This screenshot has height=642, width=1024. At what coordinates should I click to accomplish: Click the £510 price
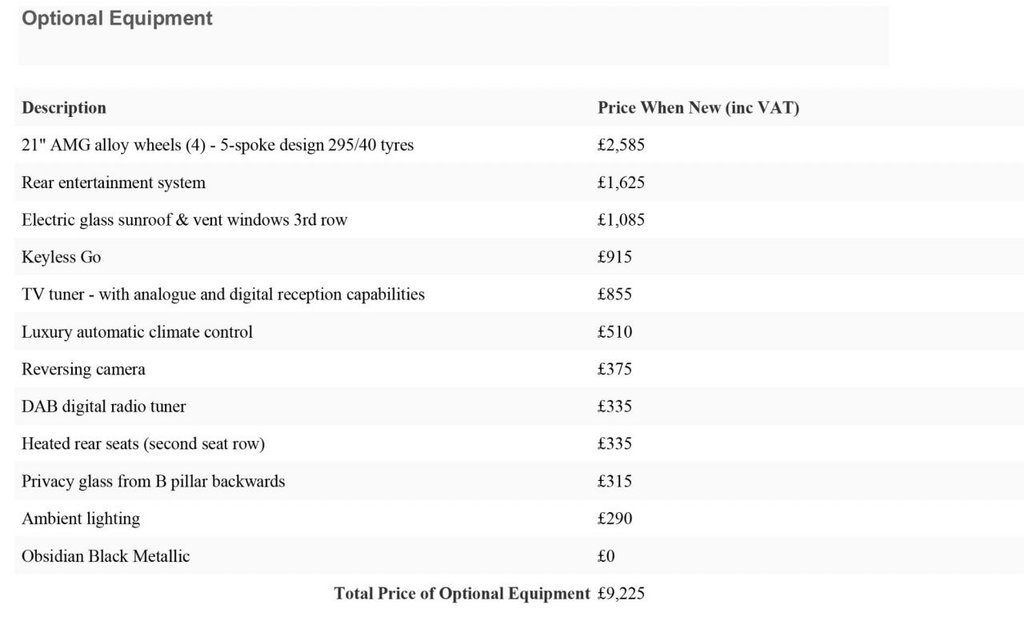(x=615, y=332)
